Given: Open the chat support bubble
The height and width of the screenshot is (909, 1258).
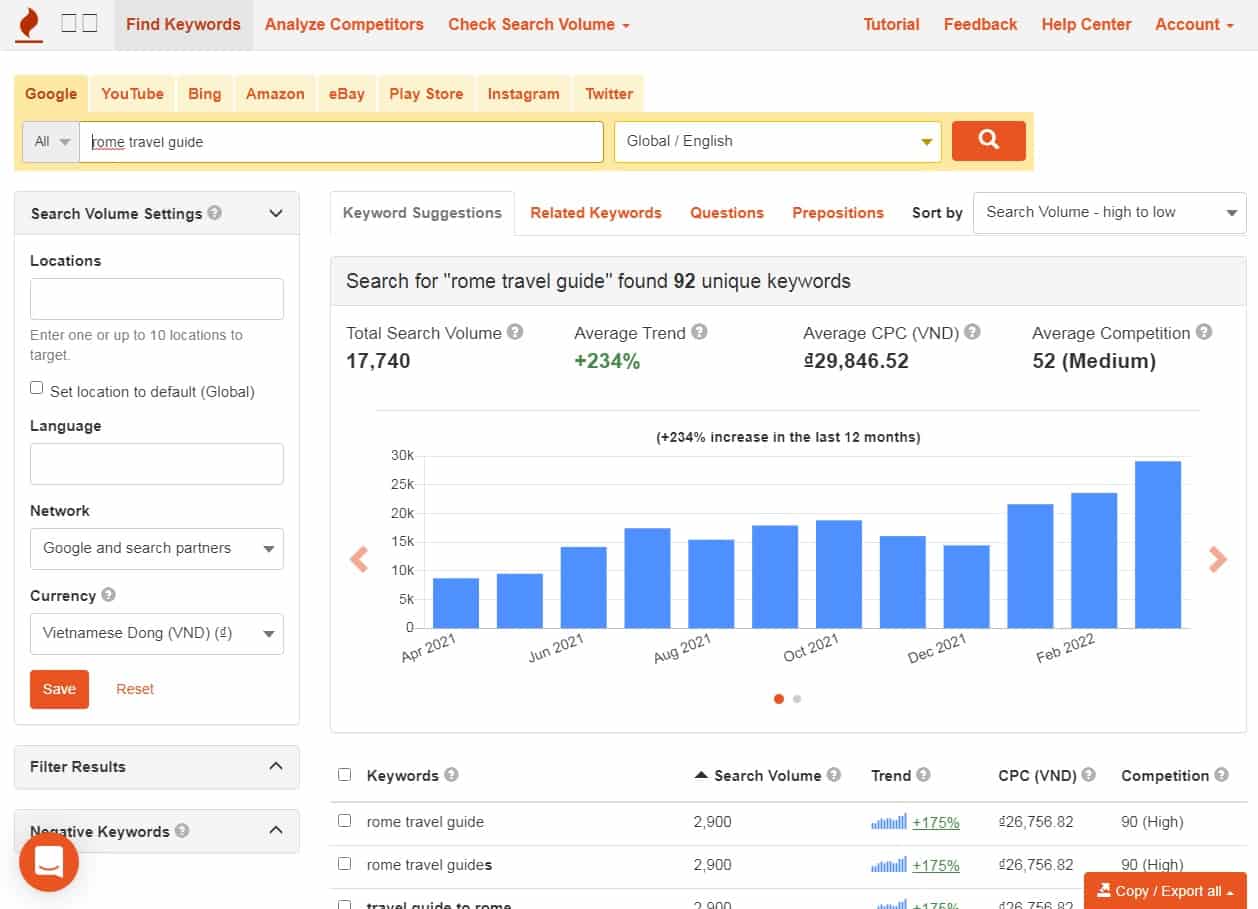Looking at the screenshot, I should 49,861.
